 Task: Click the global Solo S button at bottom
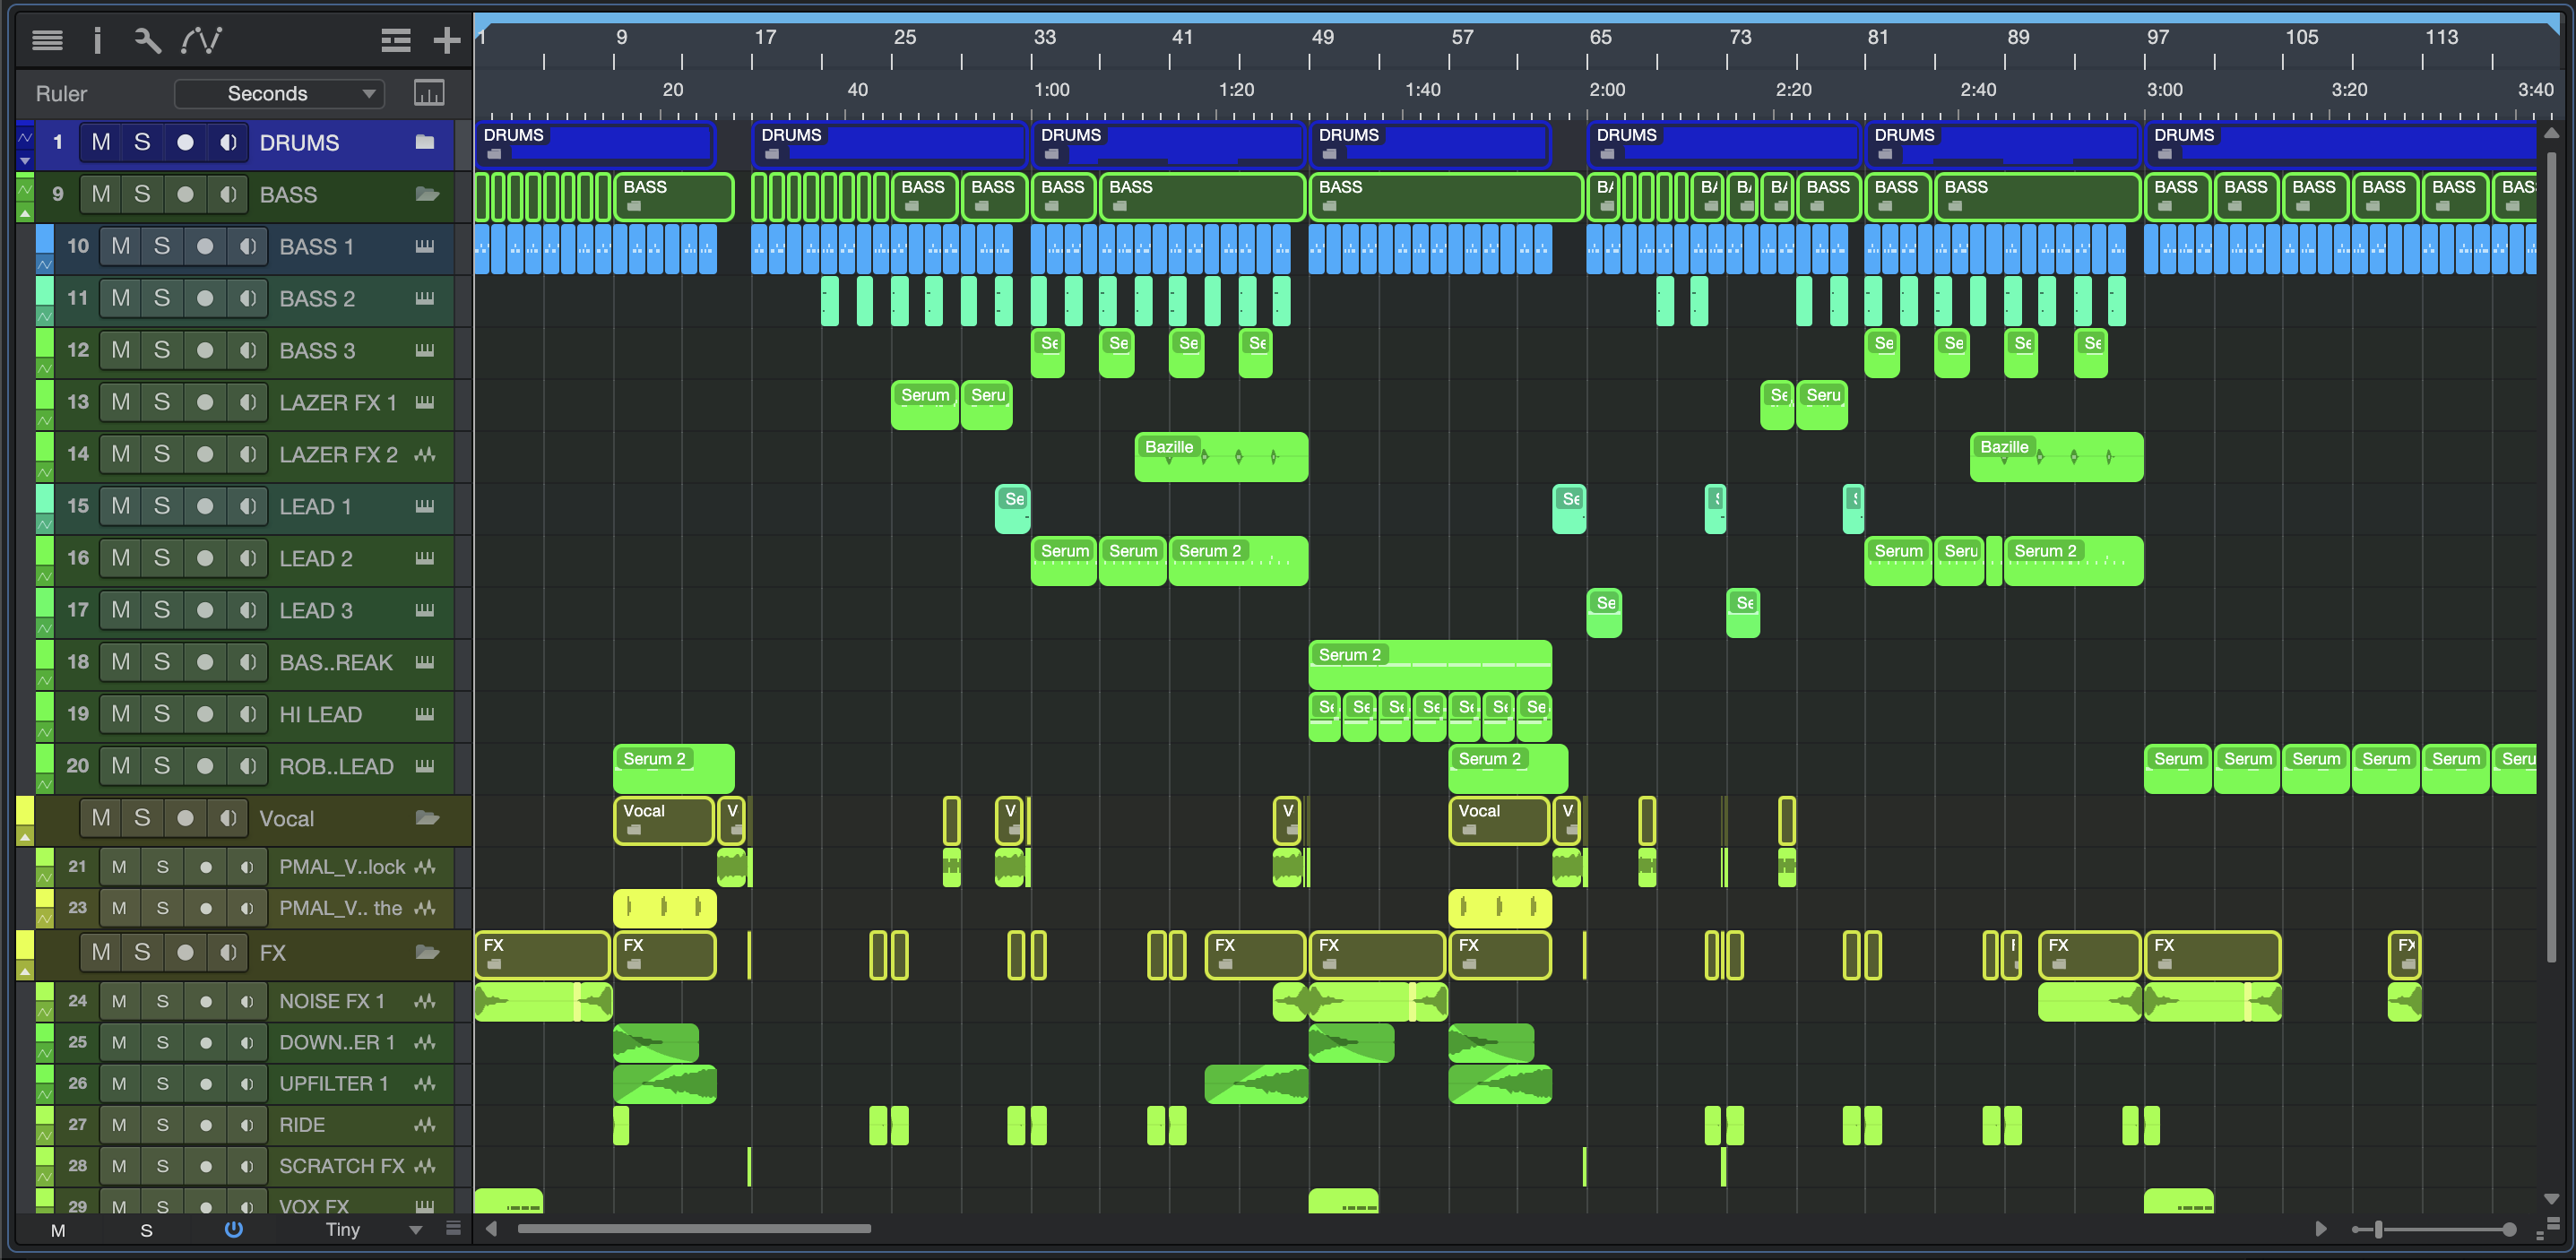point(146,1230)
